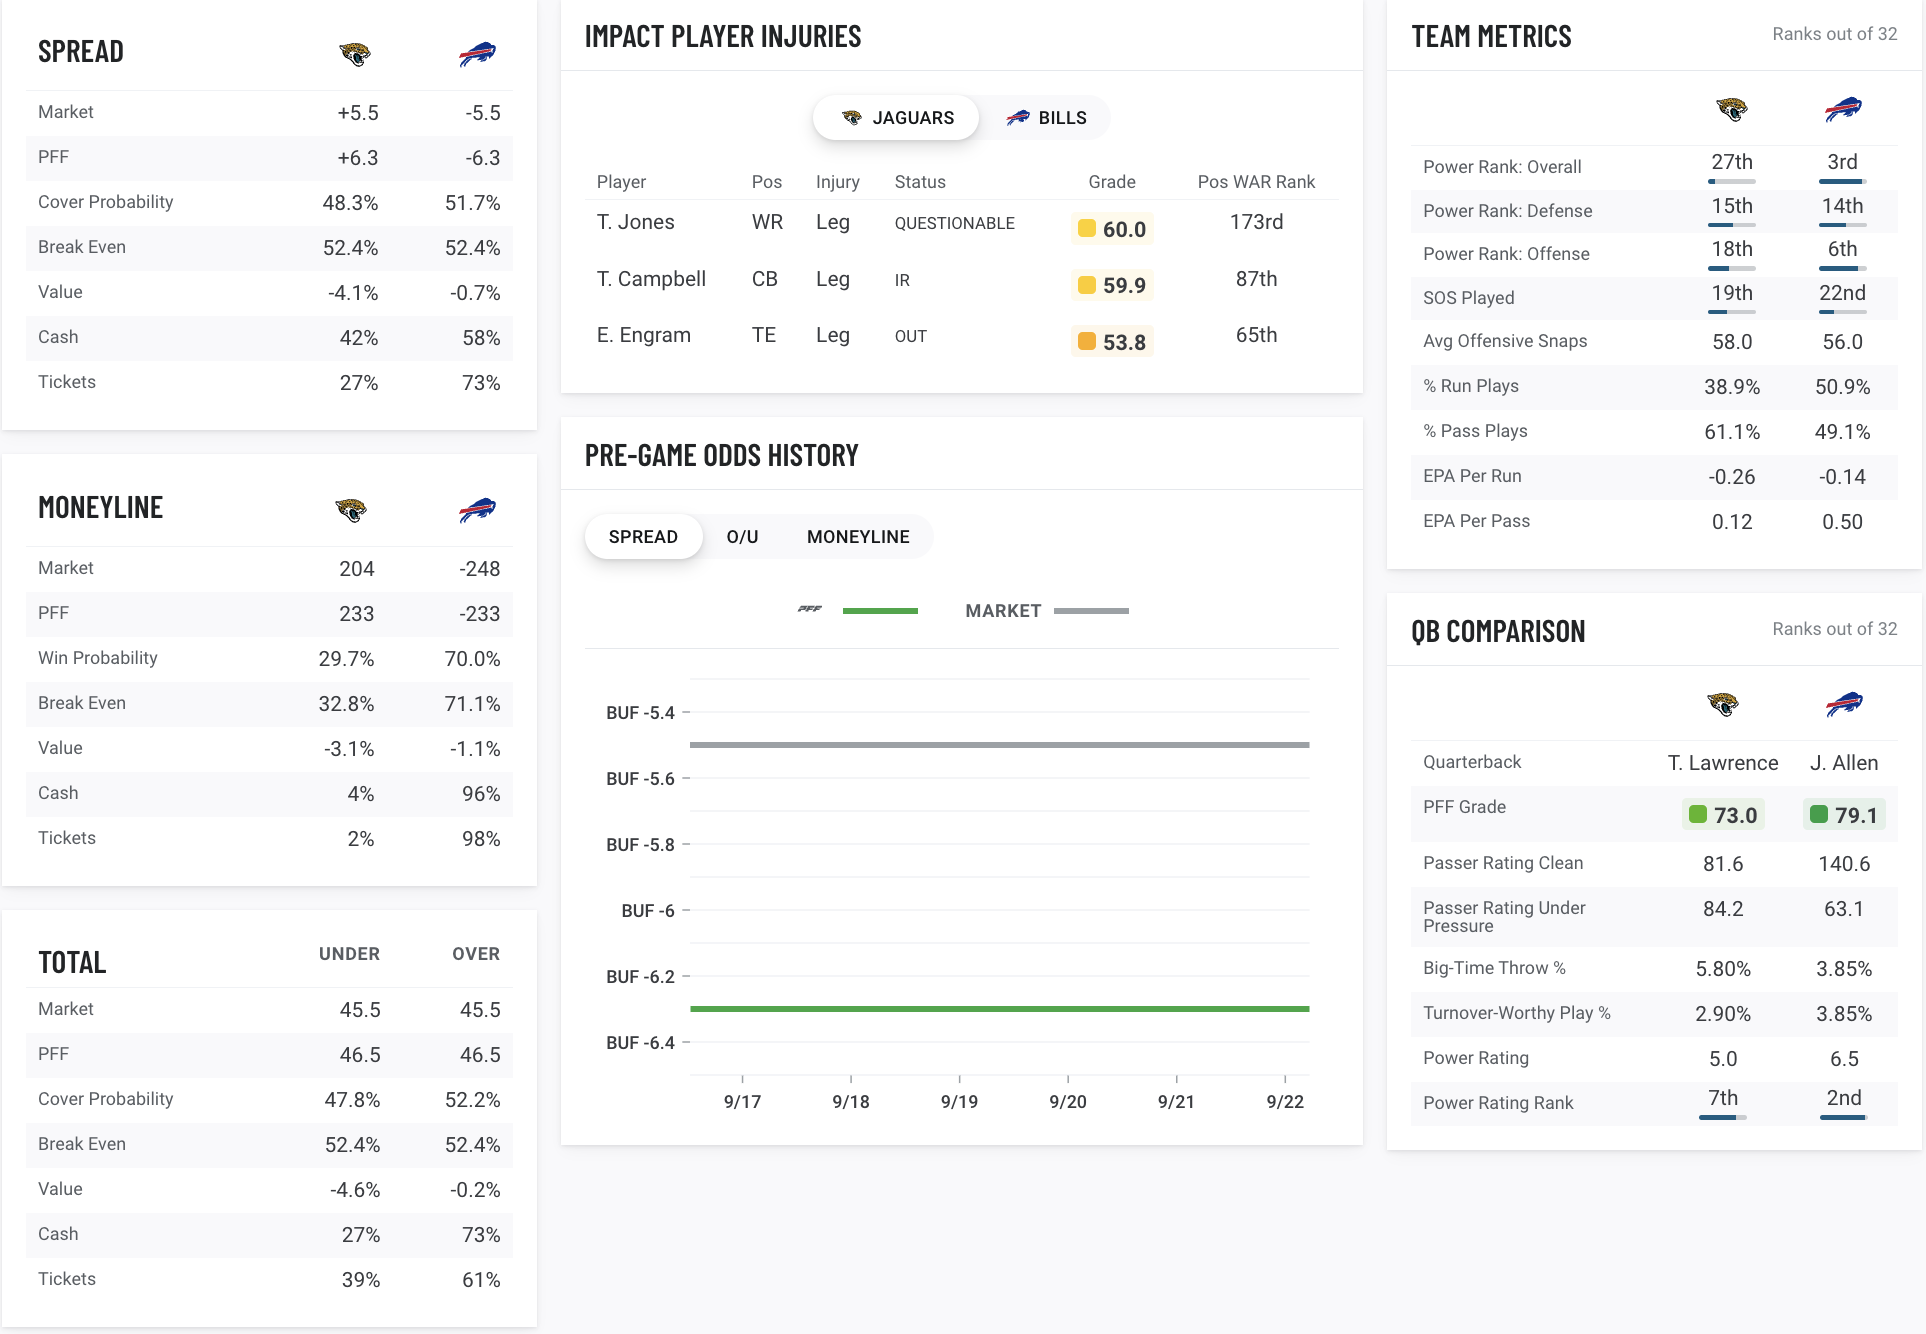Open T. Lawrence quarterback link
Screen dimensions: 1926x1334
[1722, 763]
